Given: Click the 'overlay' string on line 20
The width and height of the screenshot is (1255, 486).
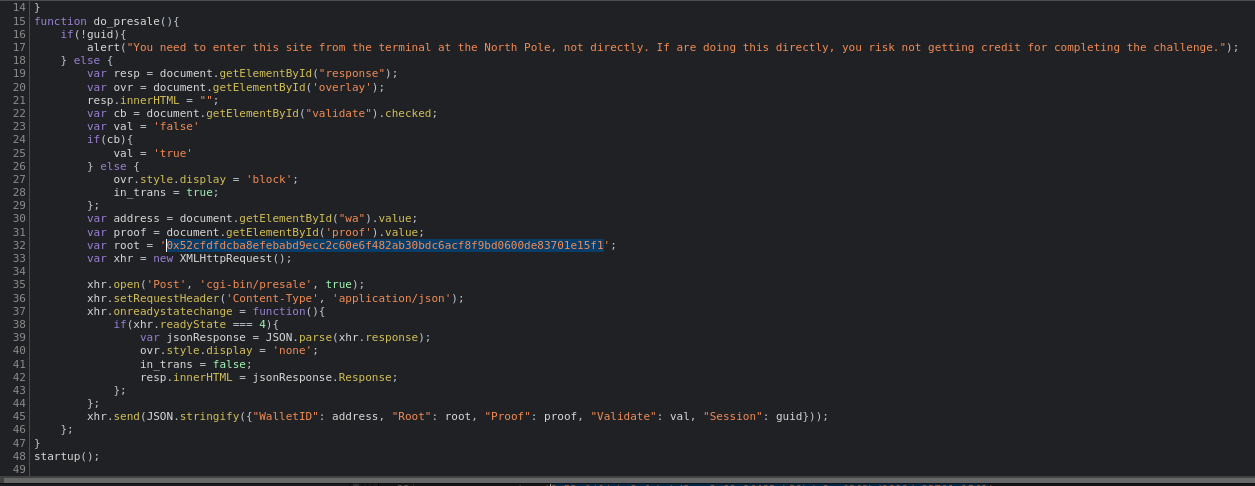Looking at the screenshot, I should pos(341,87).
